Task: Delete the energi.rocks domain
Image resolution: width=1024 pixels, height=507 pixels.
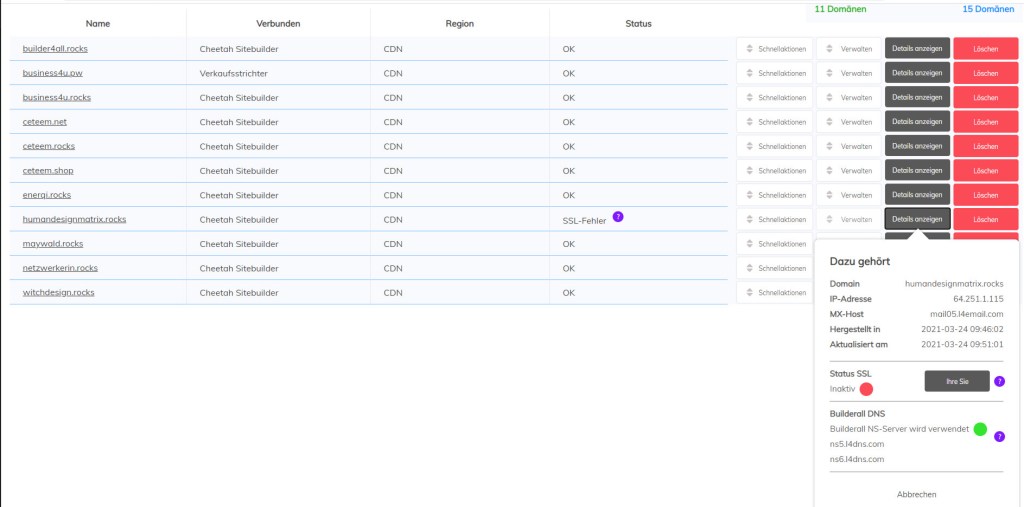Action: click(x=985, y=195)
